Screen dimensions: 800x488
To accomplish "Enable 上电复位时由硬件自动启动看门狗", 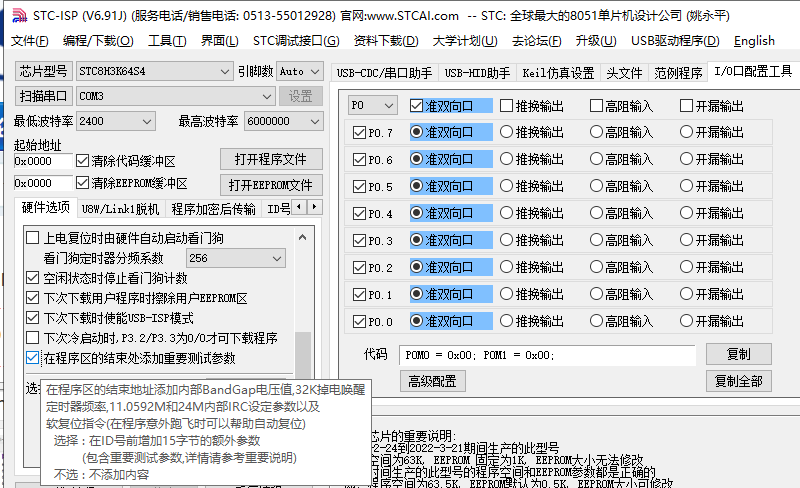I will point(33,238).
